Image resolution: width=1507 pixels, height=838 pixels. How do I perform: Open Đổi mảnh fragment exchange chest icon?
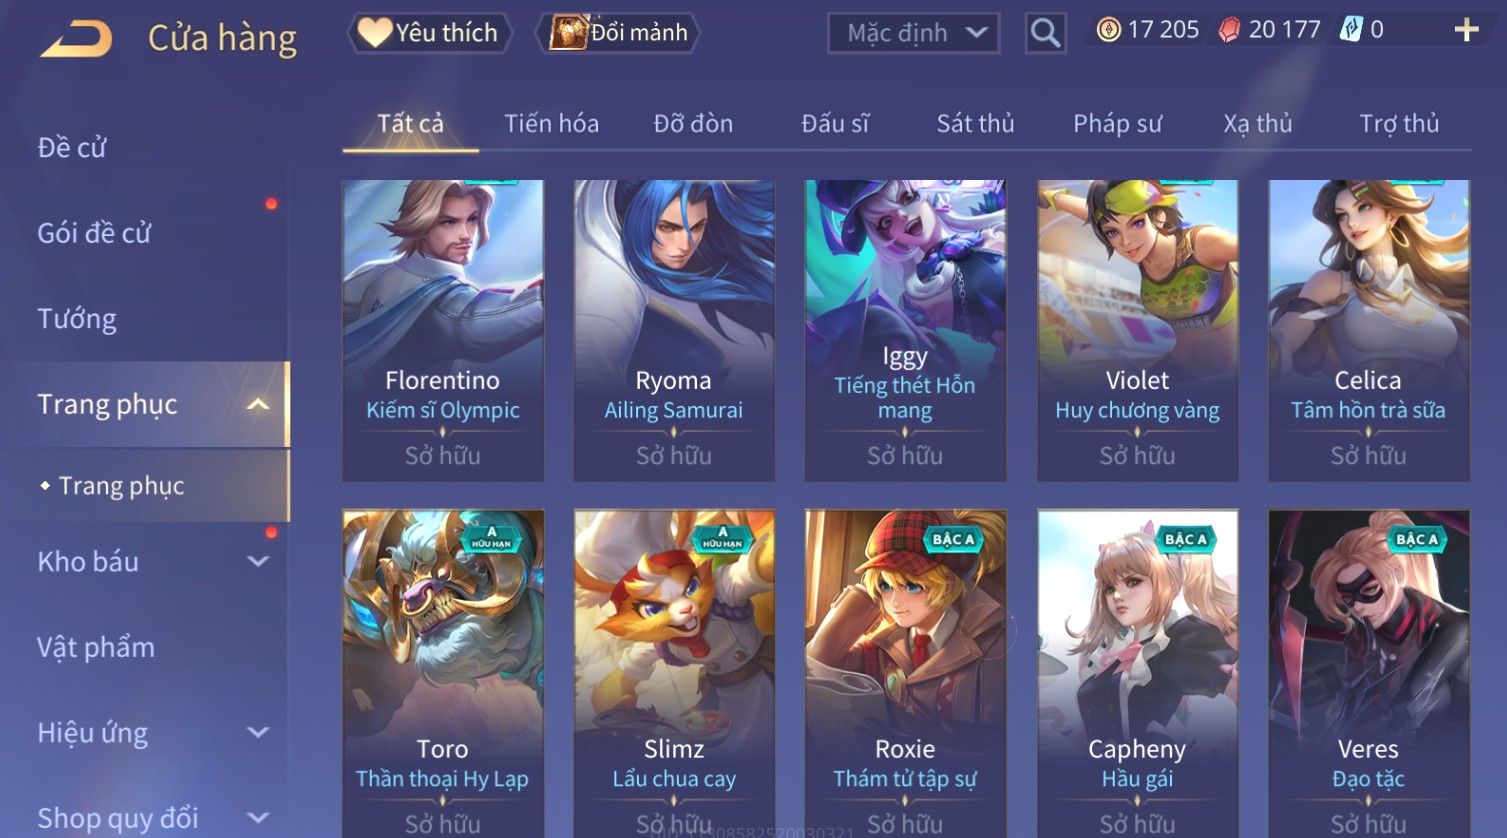[x=619, y=33]
